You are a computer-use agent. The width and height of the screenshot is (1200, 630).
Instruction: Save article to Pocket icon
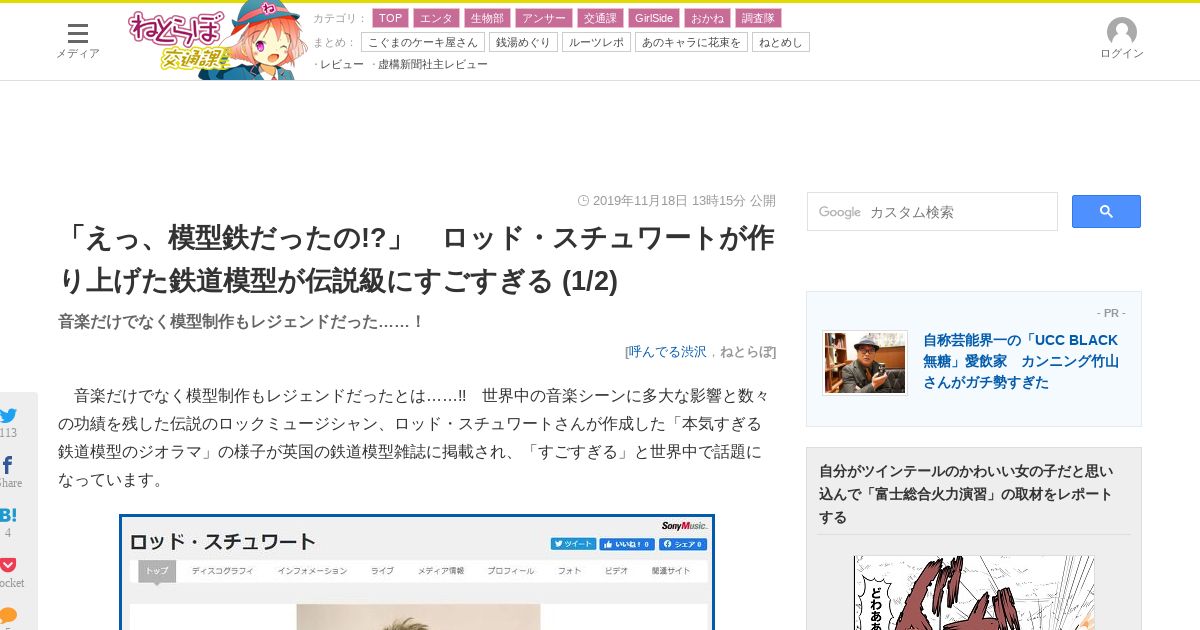tap(8, 565)
